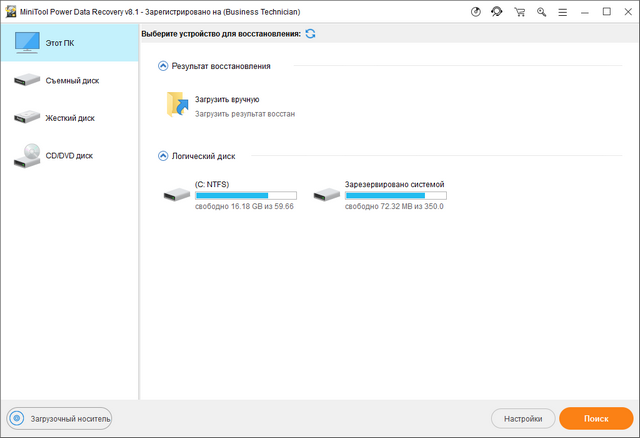This screenshot has width=640, height=438.
Task: Open the hamburger menu
Action: [x=562, y=12]
